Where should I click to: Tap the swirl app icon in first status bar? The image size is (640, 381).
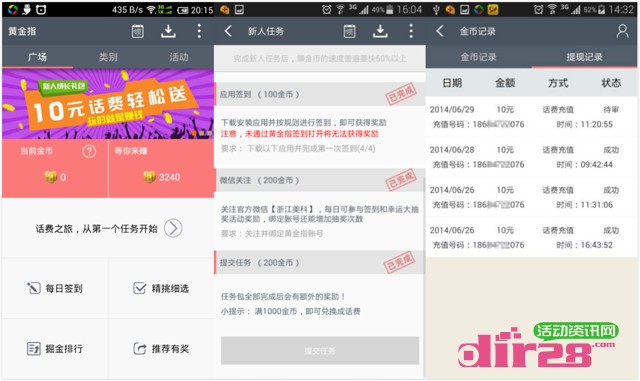13,9
